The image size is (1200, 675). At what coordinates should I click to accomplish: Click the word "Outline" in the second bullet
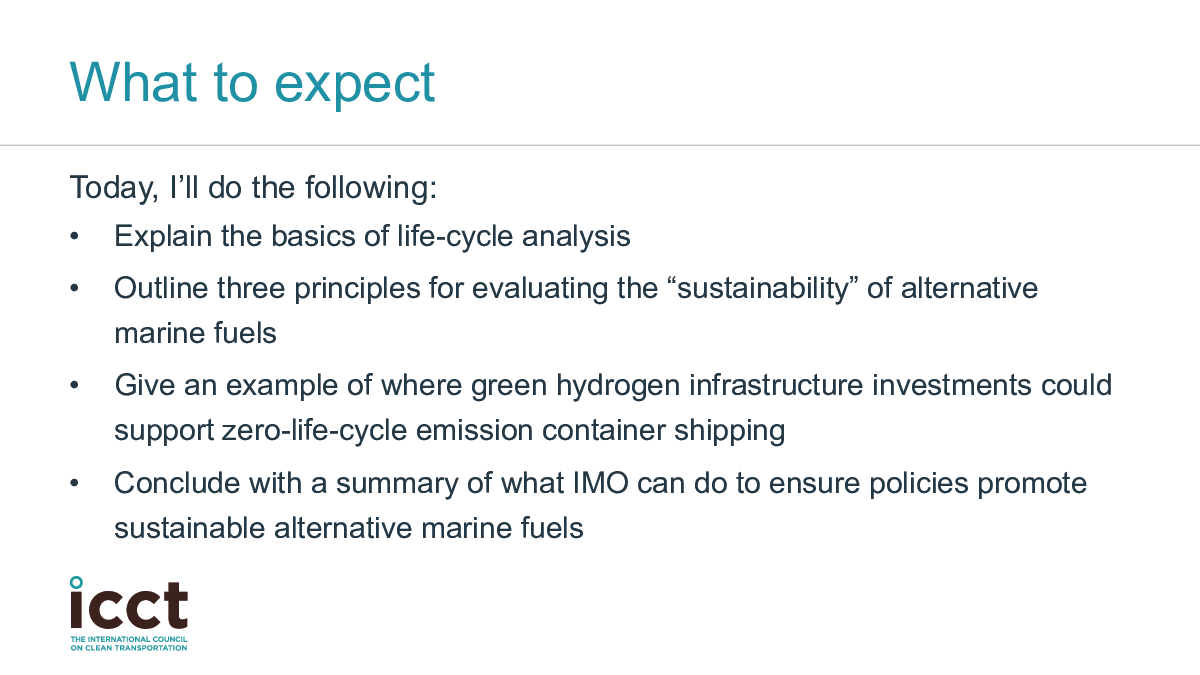160,288
